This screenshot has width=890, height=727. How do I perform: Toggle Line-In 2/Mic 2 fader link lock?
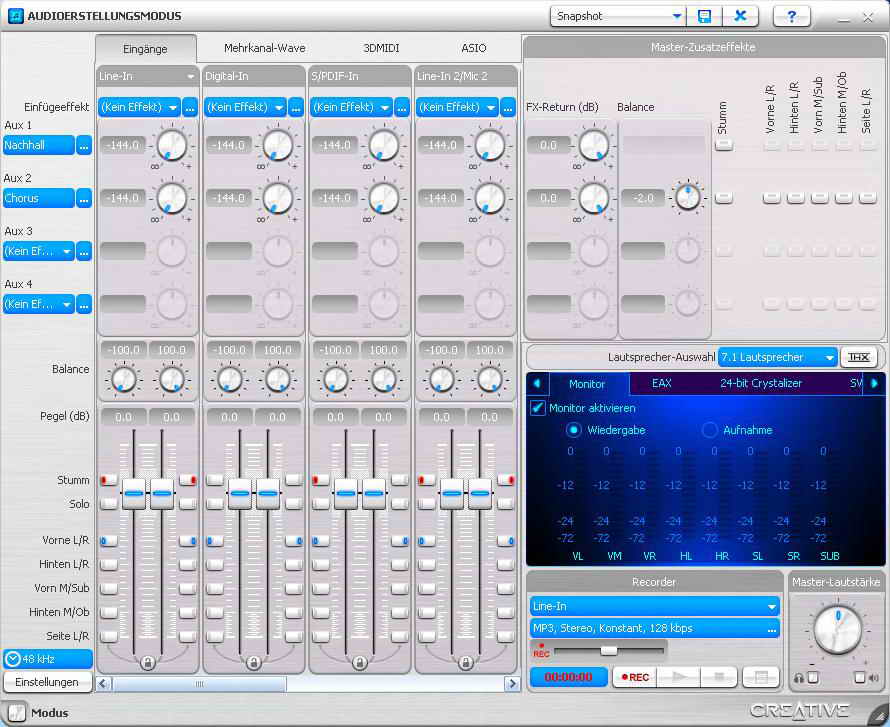coord(465,662)
